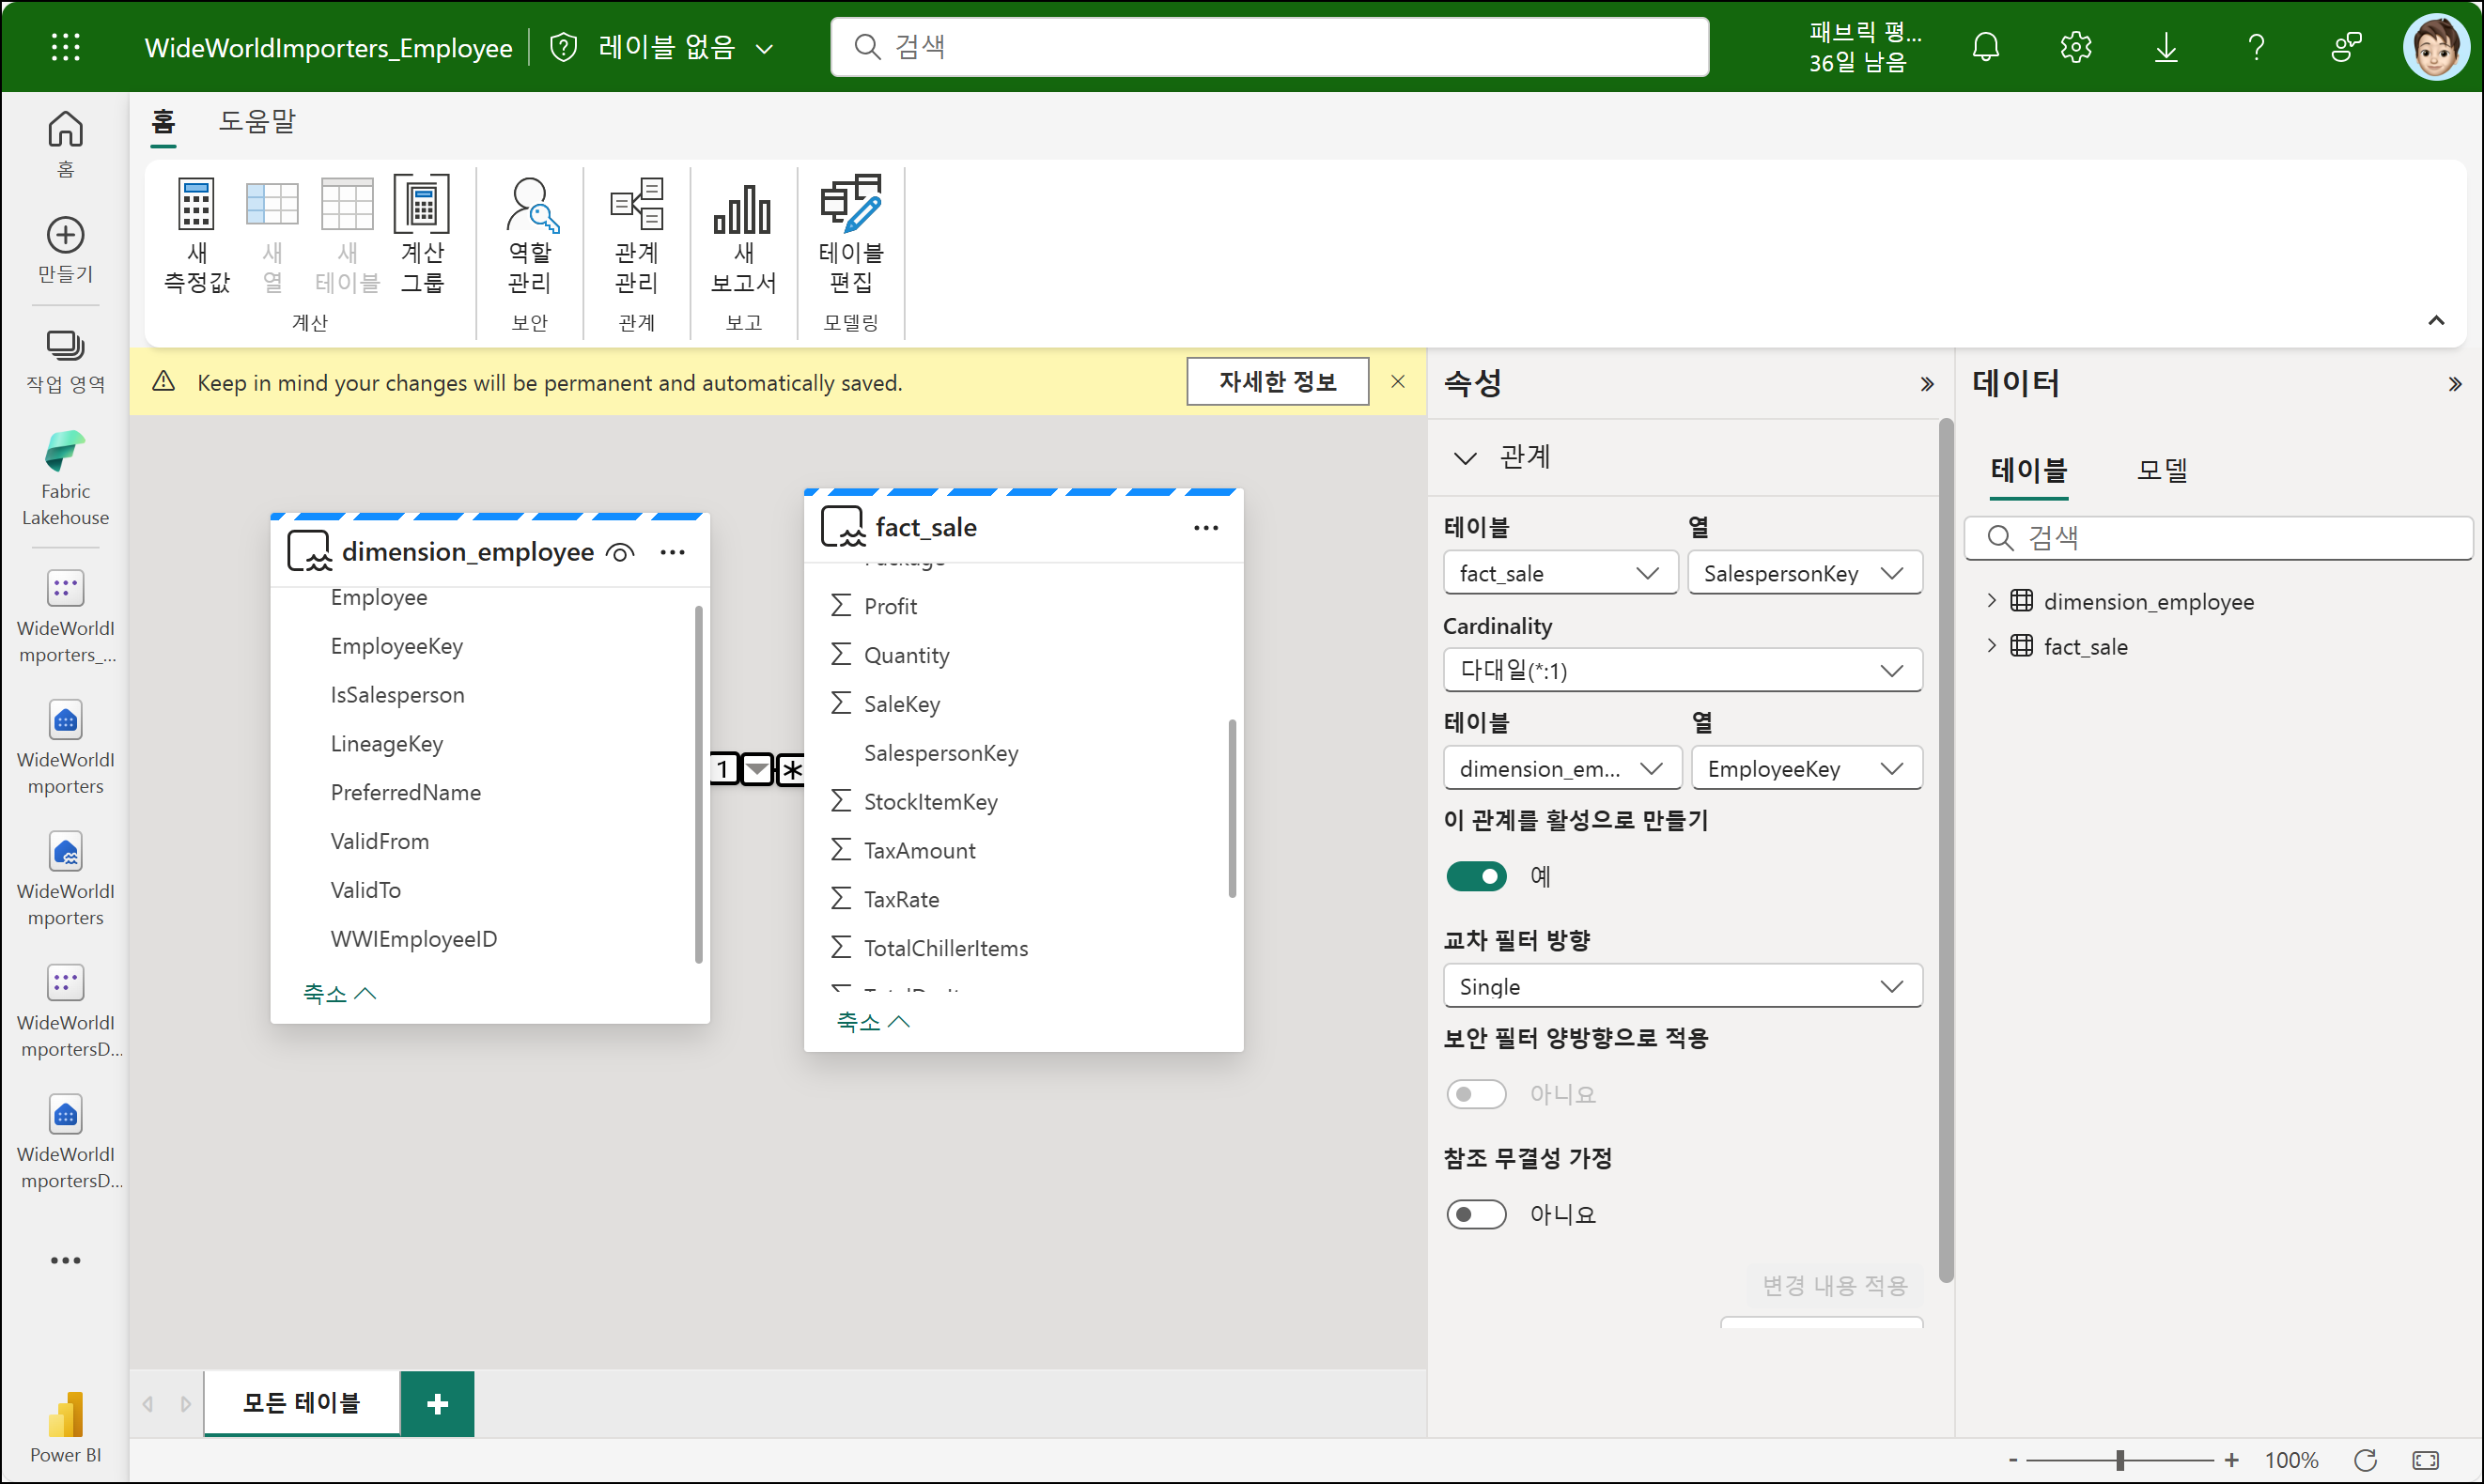This screenshot has height=1484, width=2484.
Task: Open more options on fact_sale card
Action: click(x=1206, y=528)
